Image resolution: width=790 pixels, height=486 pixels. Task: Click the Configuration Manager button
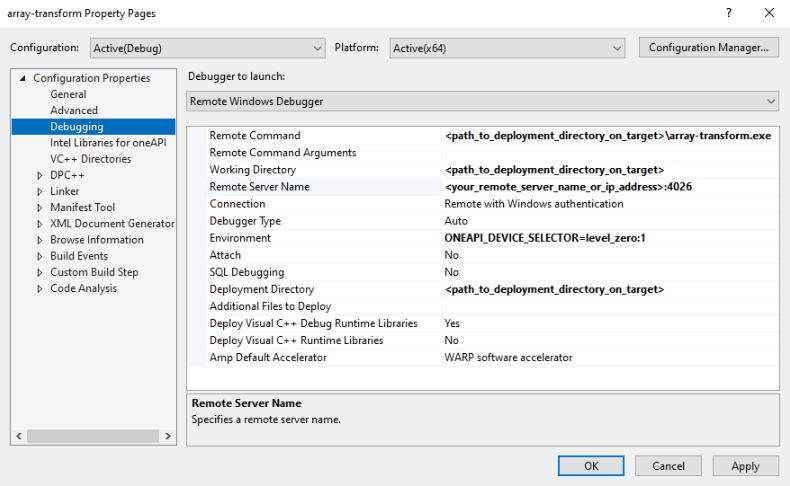point(708,48)
